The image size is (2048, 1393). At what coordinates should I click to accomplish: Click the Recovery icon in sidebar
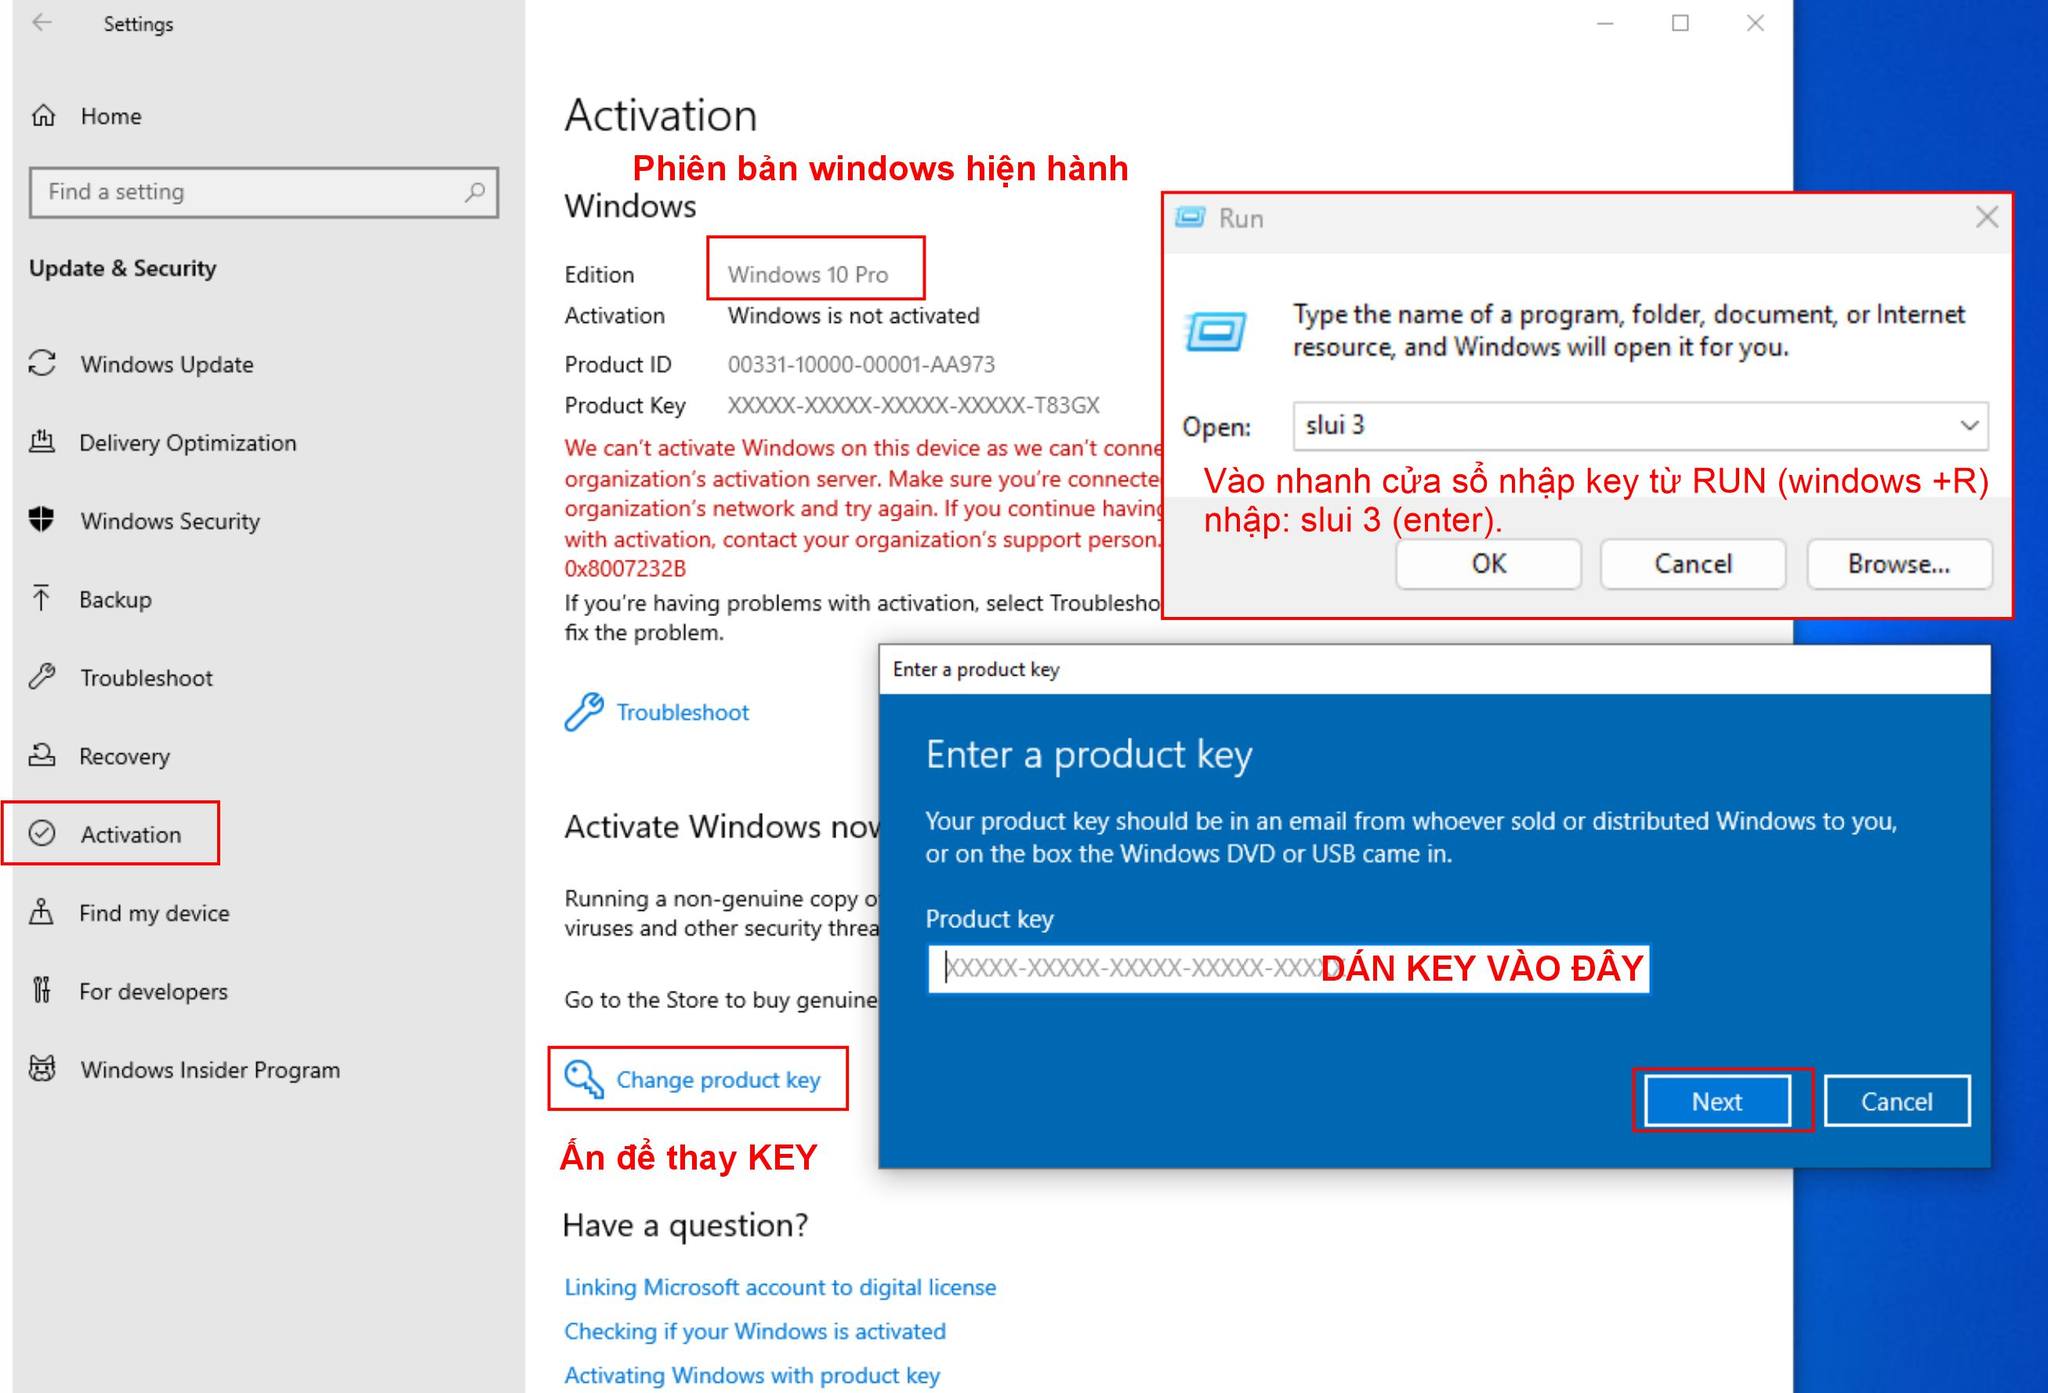(42, 755)
